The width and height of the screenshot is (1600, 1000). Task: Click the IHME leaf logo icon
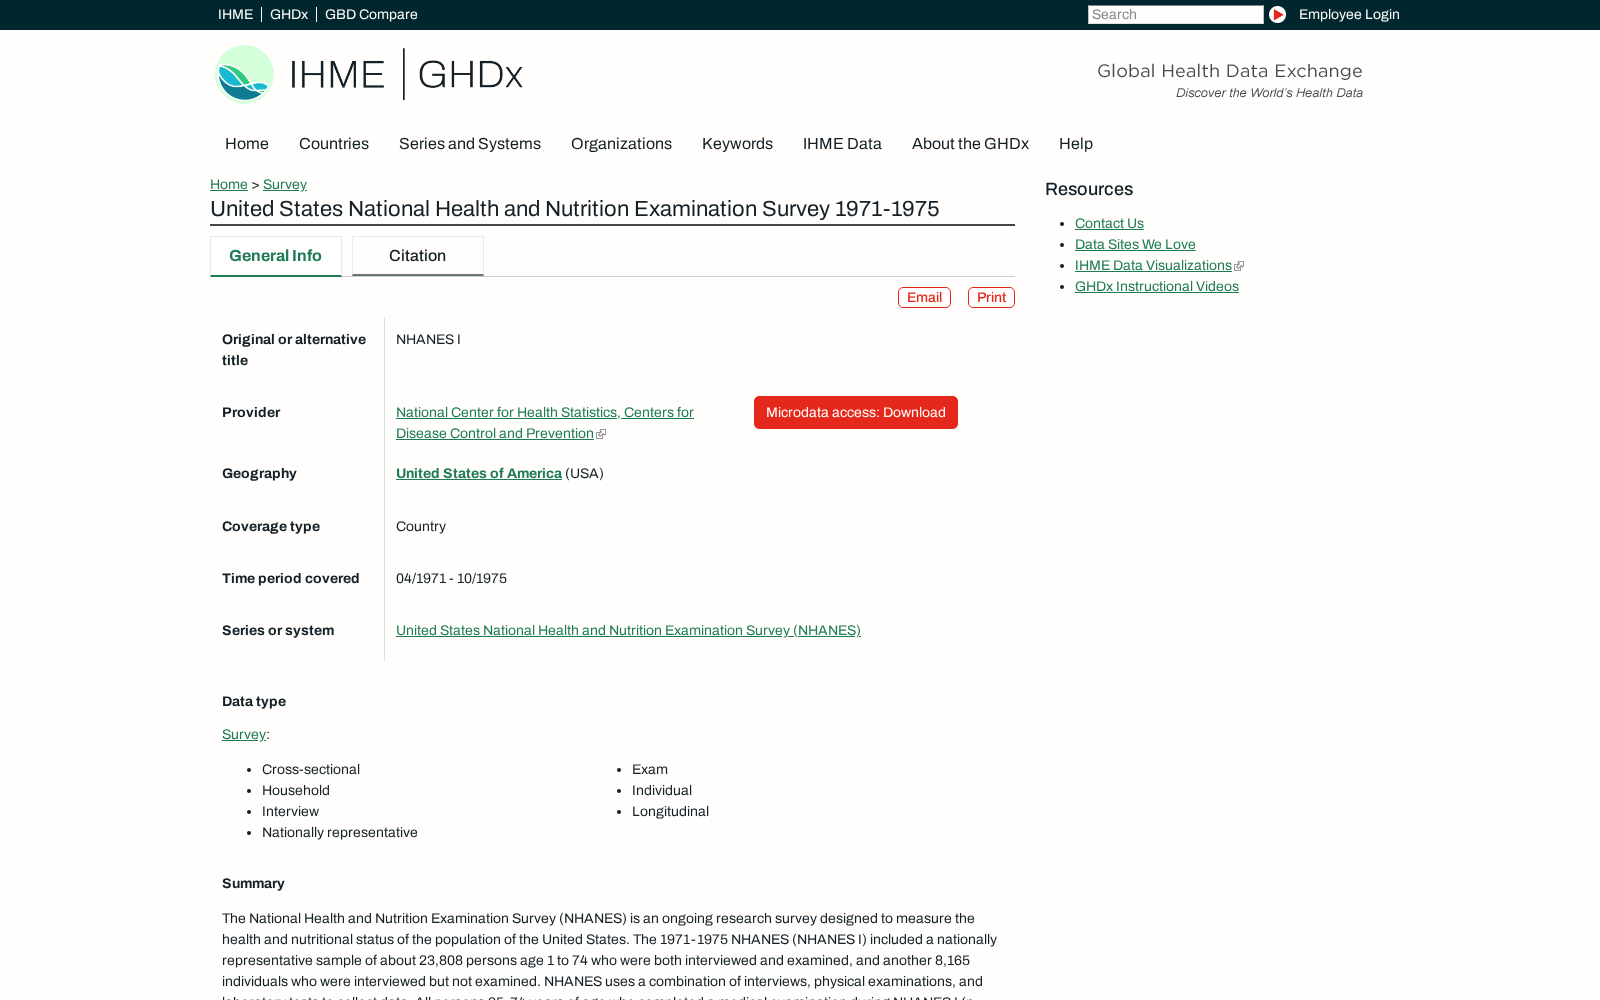244,74
